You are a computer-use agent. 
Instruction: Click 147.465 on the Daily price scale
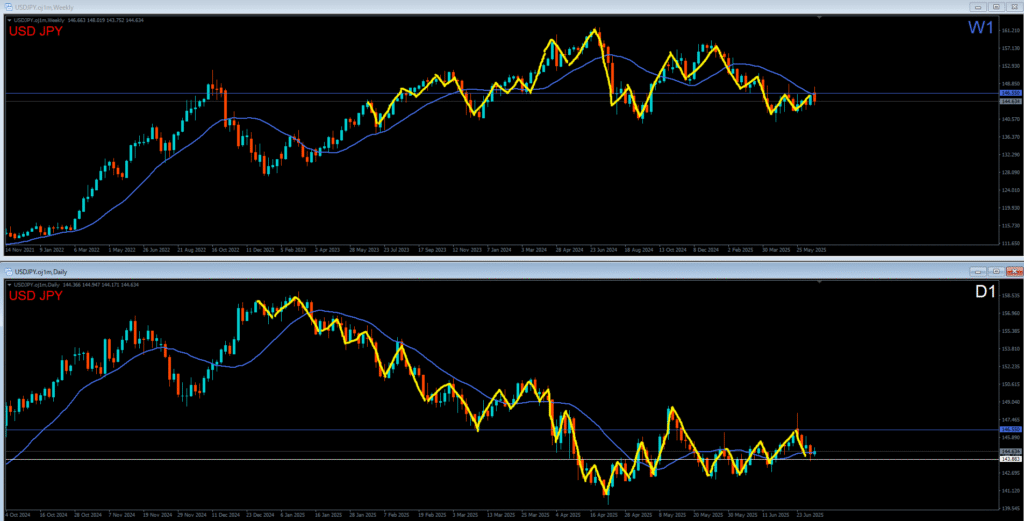(1009, 420)
